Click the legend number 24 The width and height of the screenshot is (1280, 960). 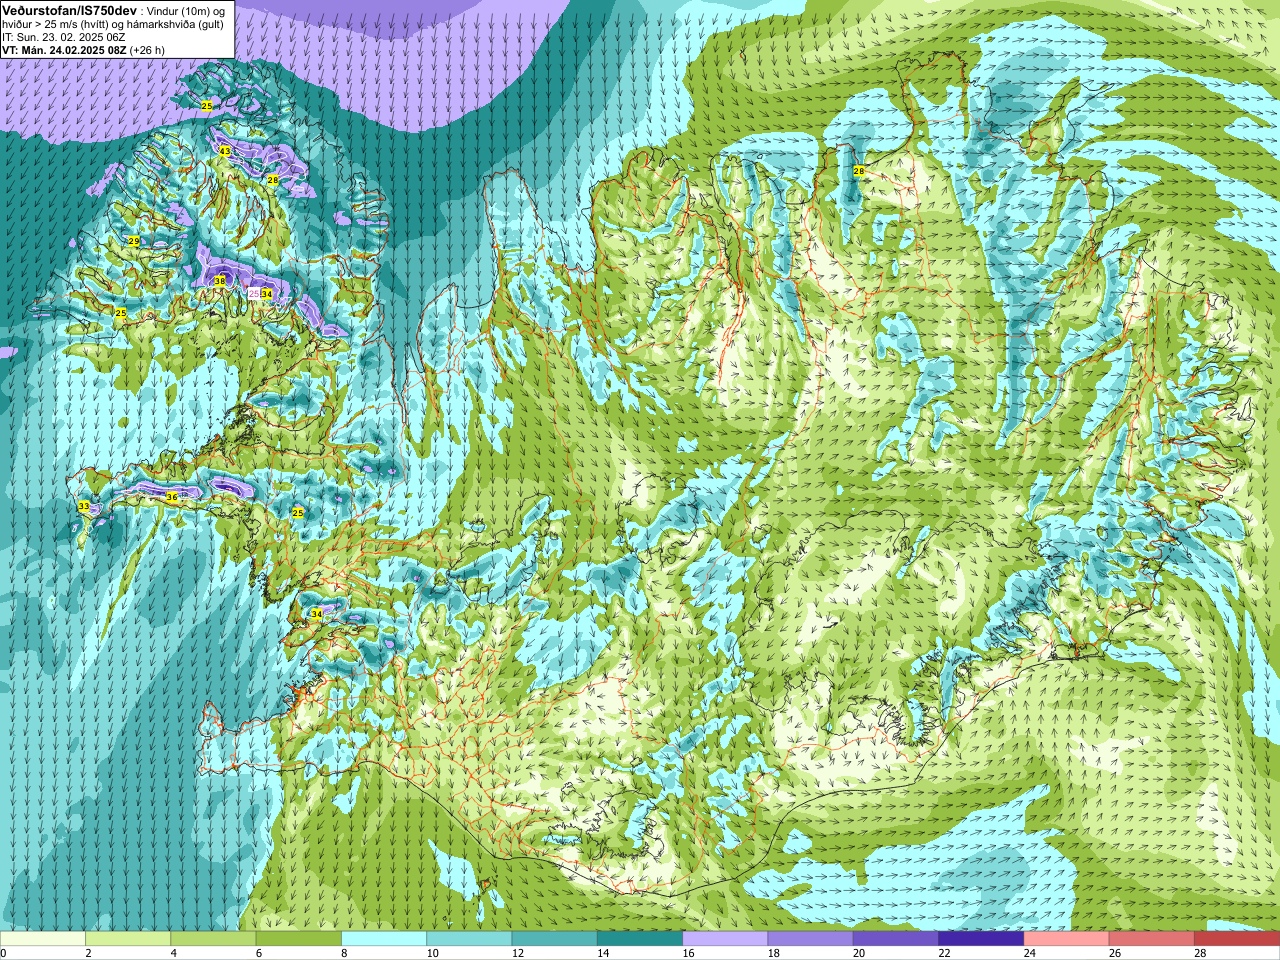1030,953
